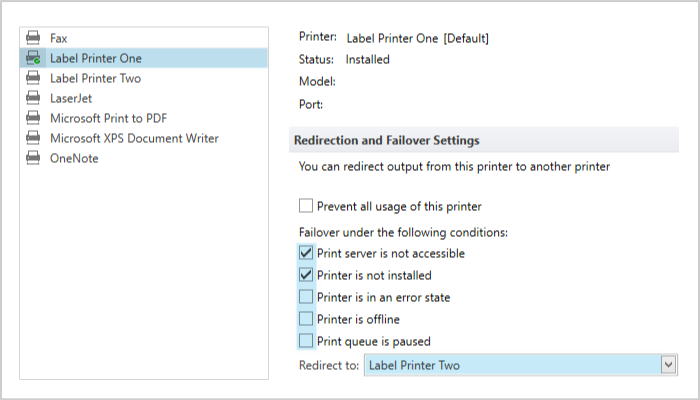Click the Fax printer icon
This screenshot has height=400, width=700.
[x=33, y=38]
